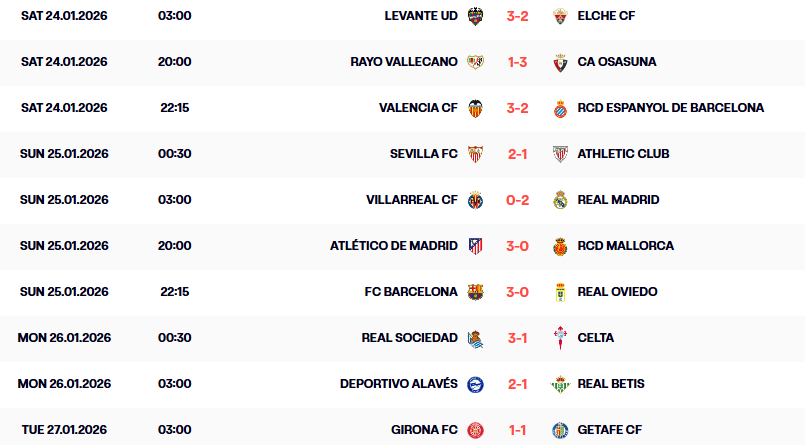Image resolution: width=805 pixels, height=445 pixels.
Task: Click the Real Oviedo team name
Action: (x=617, y=292)
